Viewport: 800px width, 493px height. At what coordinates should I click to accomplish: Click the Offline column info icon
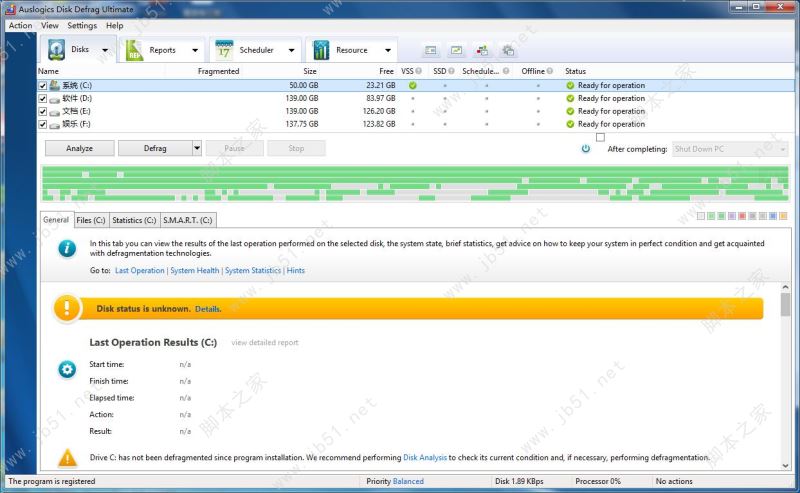point(549,71)
